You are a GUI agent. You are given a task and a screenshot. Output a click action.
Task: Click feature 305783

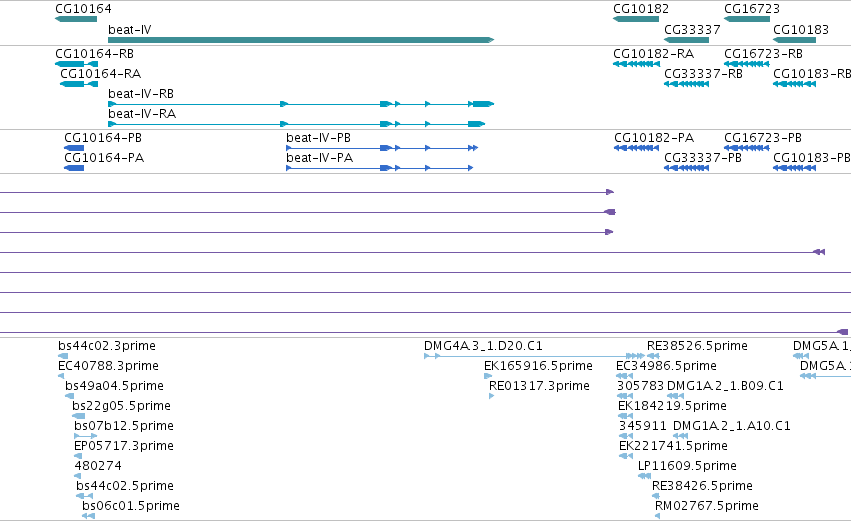(x=625, y=396)
